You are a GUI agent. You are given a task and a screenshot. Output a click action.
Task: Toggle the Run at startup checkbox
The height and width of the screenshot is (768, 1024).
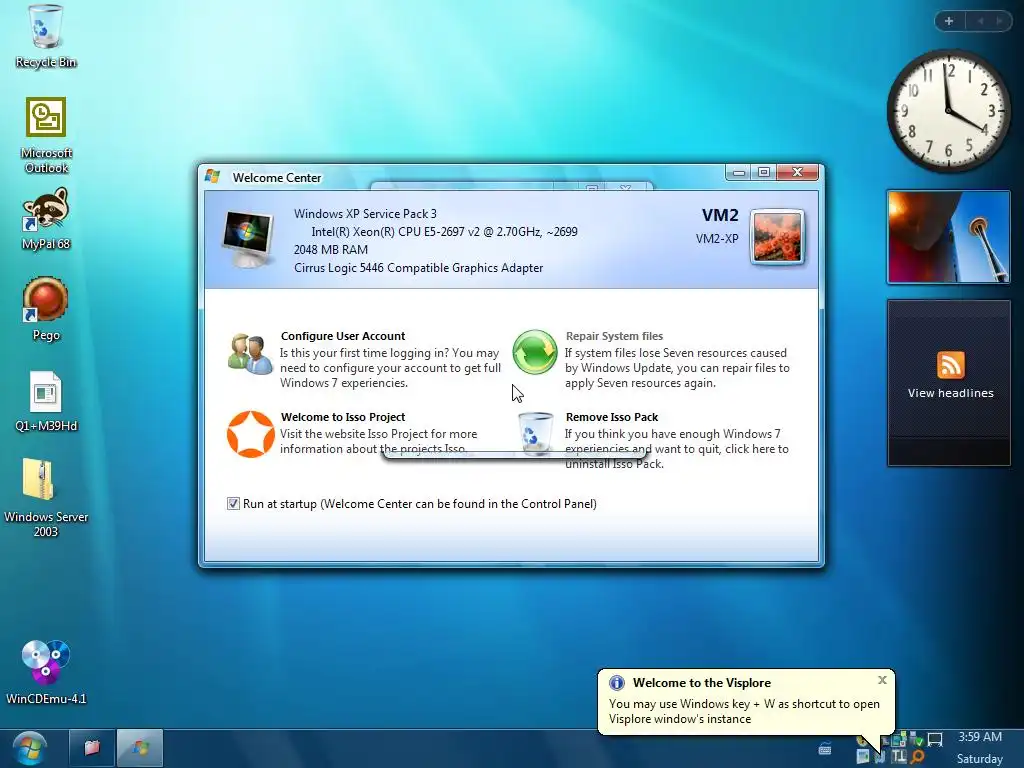233,504
